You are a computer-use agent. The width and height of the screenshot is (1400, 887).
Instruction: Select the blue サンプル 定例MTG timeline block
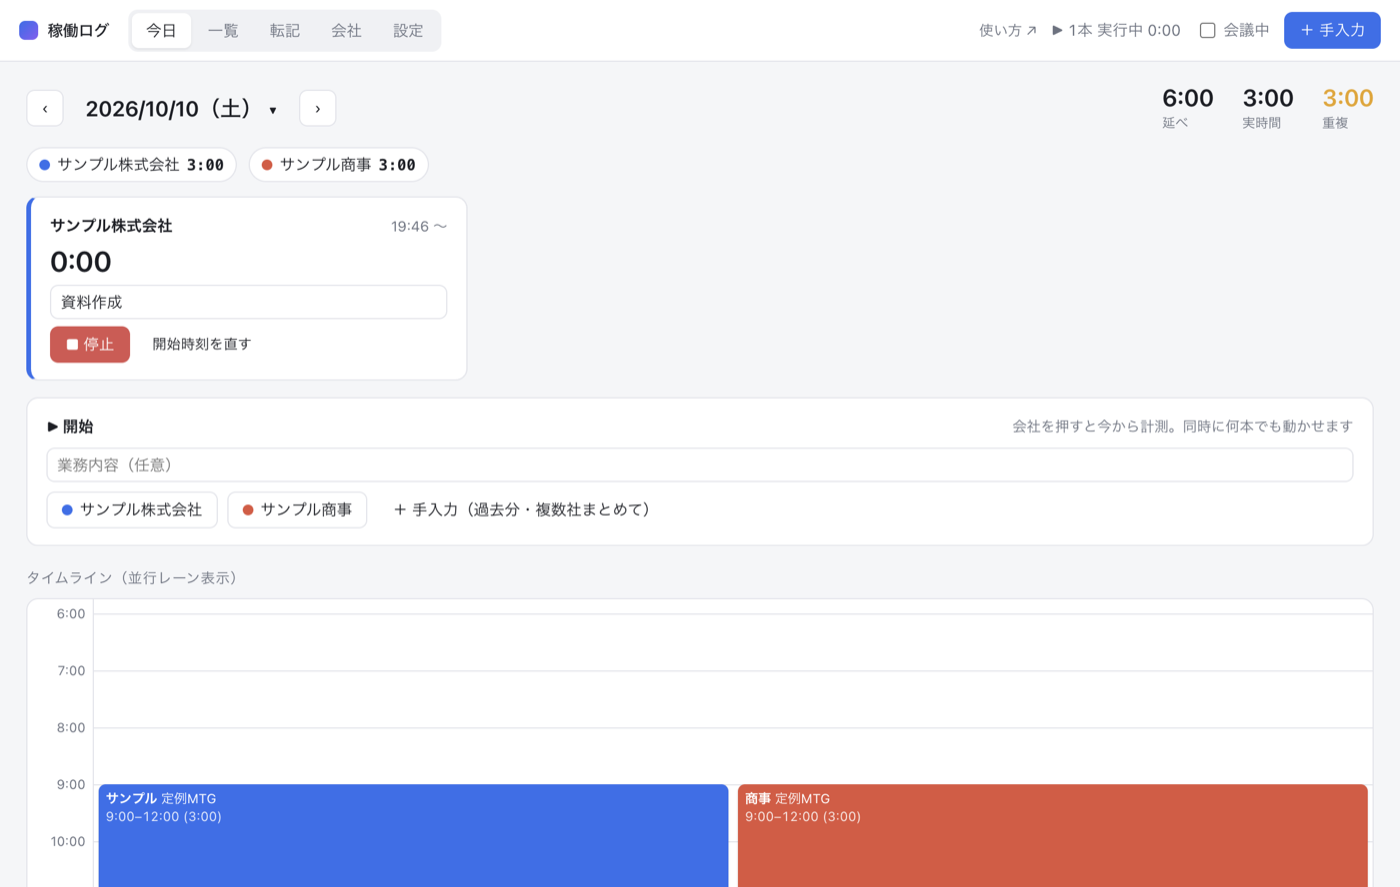click(413, 835)
